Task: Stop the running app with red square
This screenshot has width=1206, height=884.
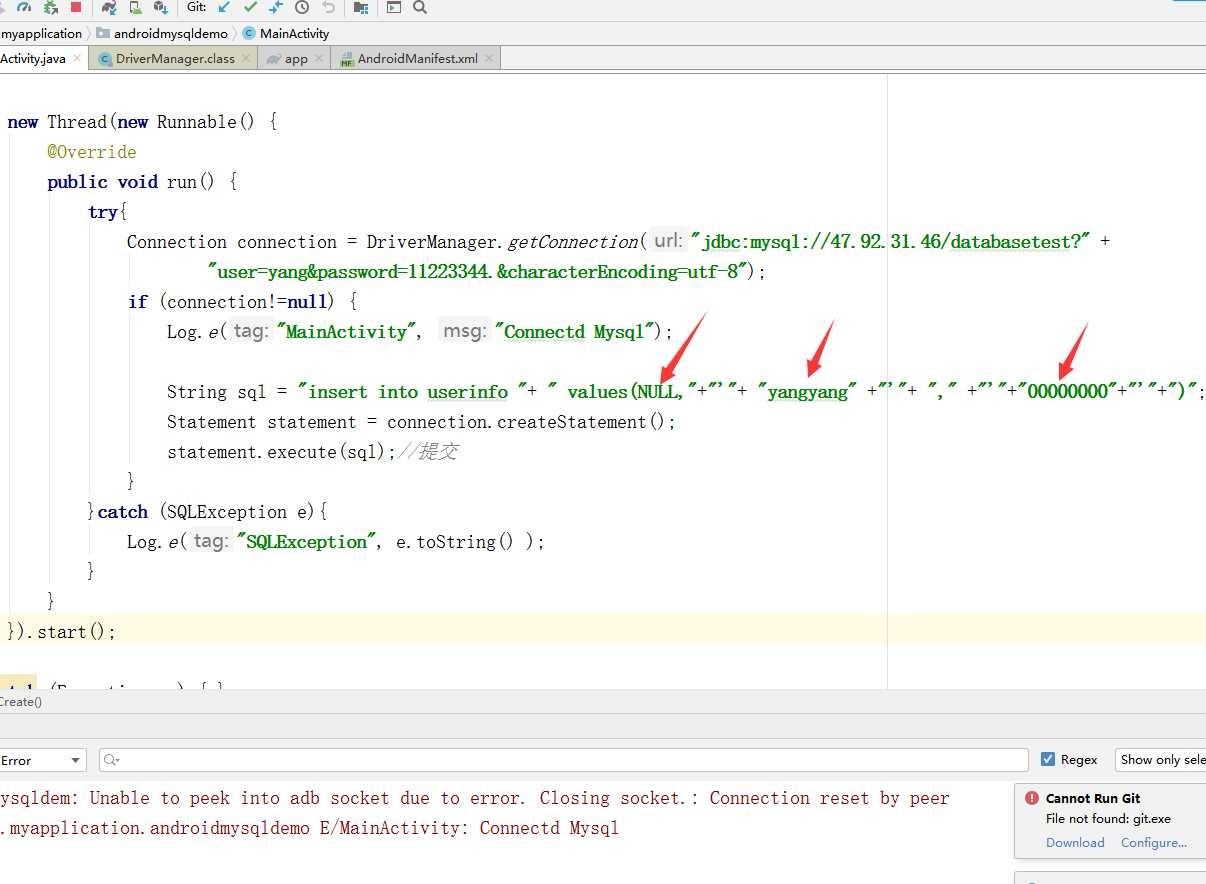Action: (76, 7)
